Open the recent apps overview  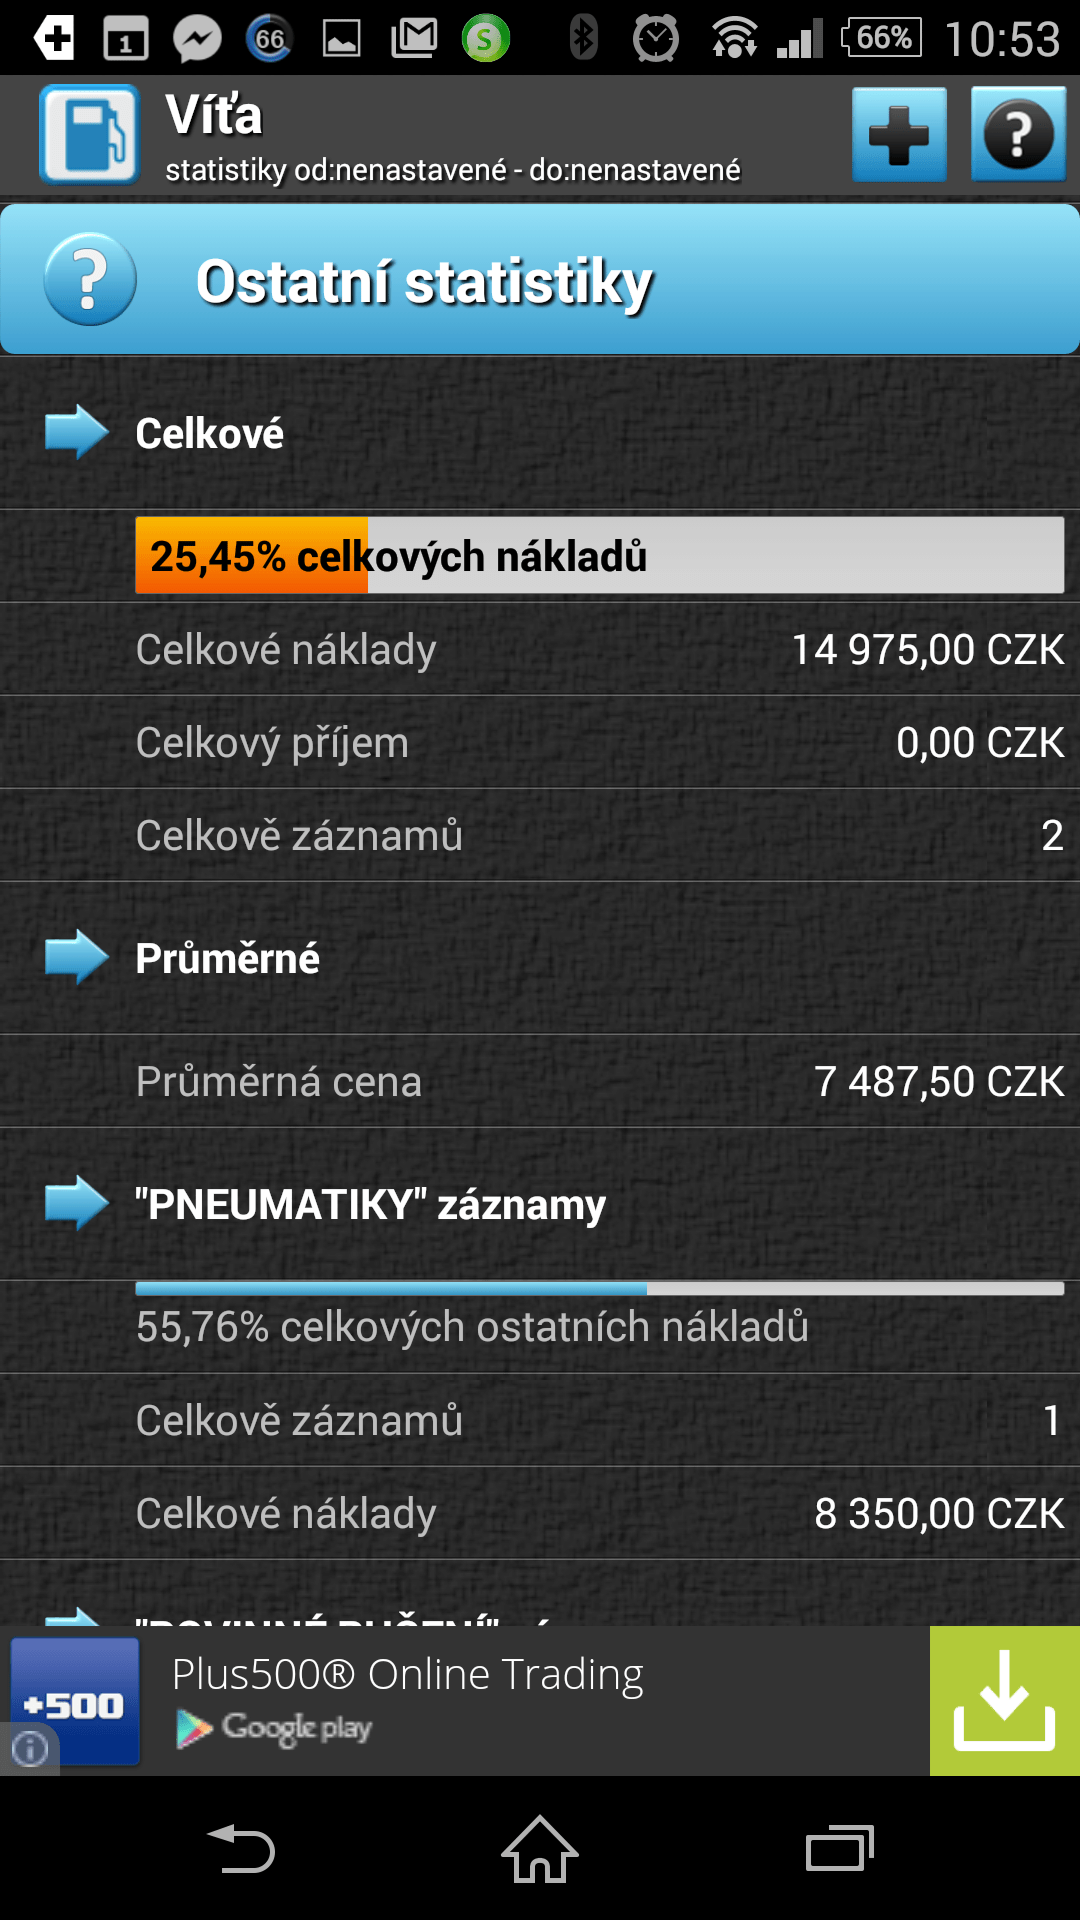(x=839, y=1848)
